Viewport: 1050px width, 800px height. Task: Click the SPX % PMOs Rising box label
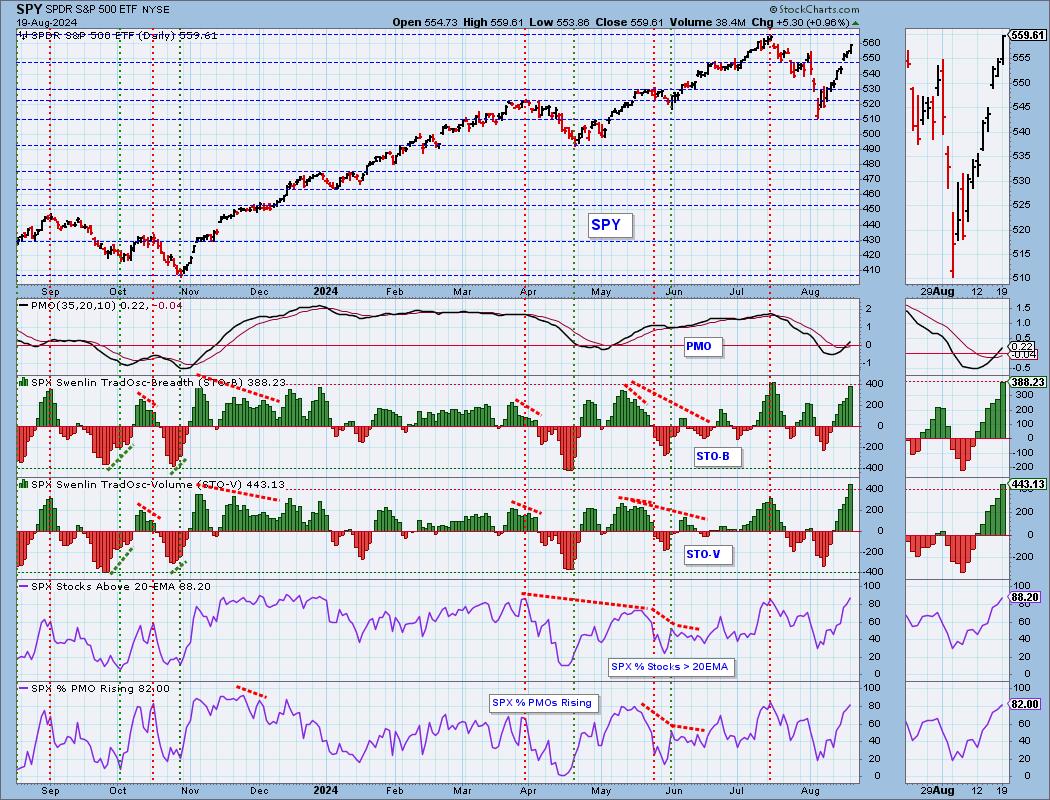point(542,704)
